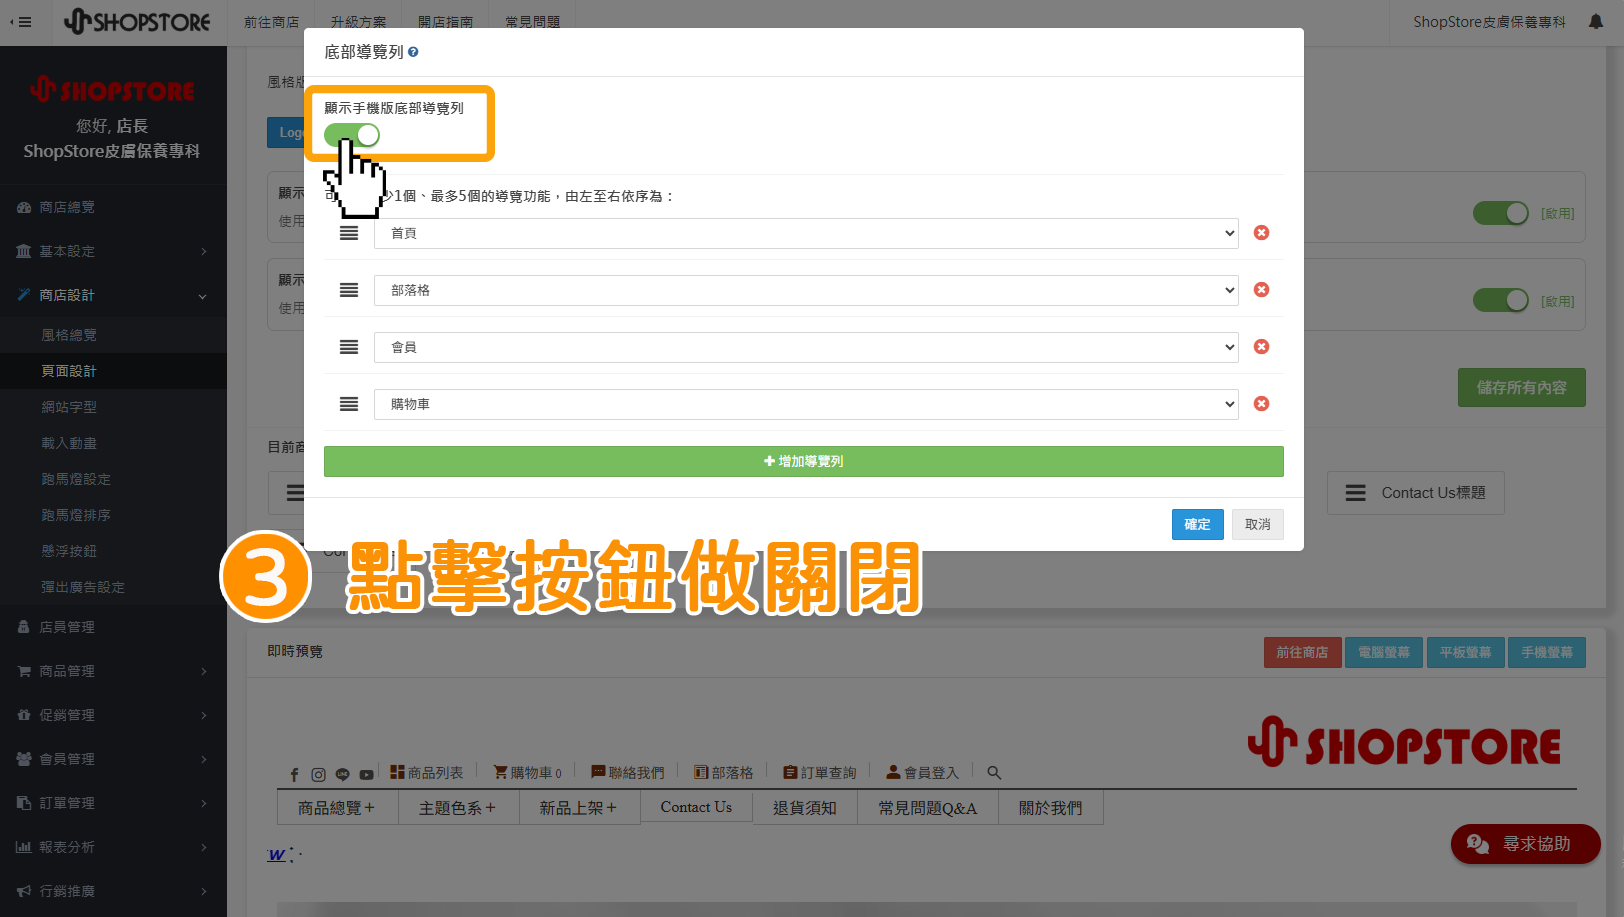
Task: Click the 商店總覽 dashboard icon in sidebar
Action: point(24,207)
